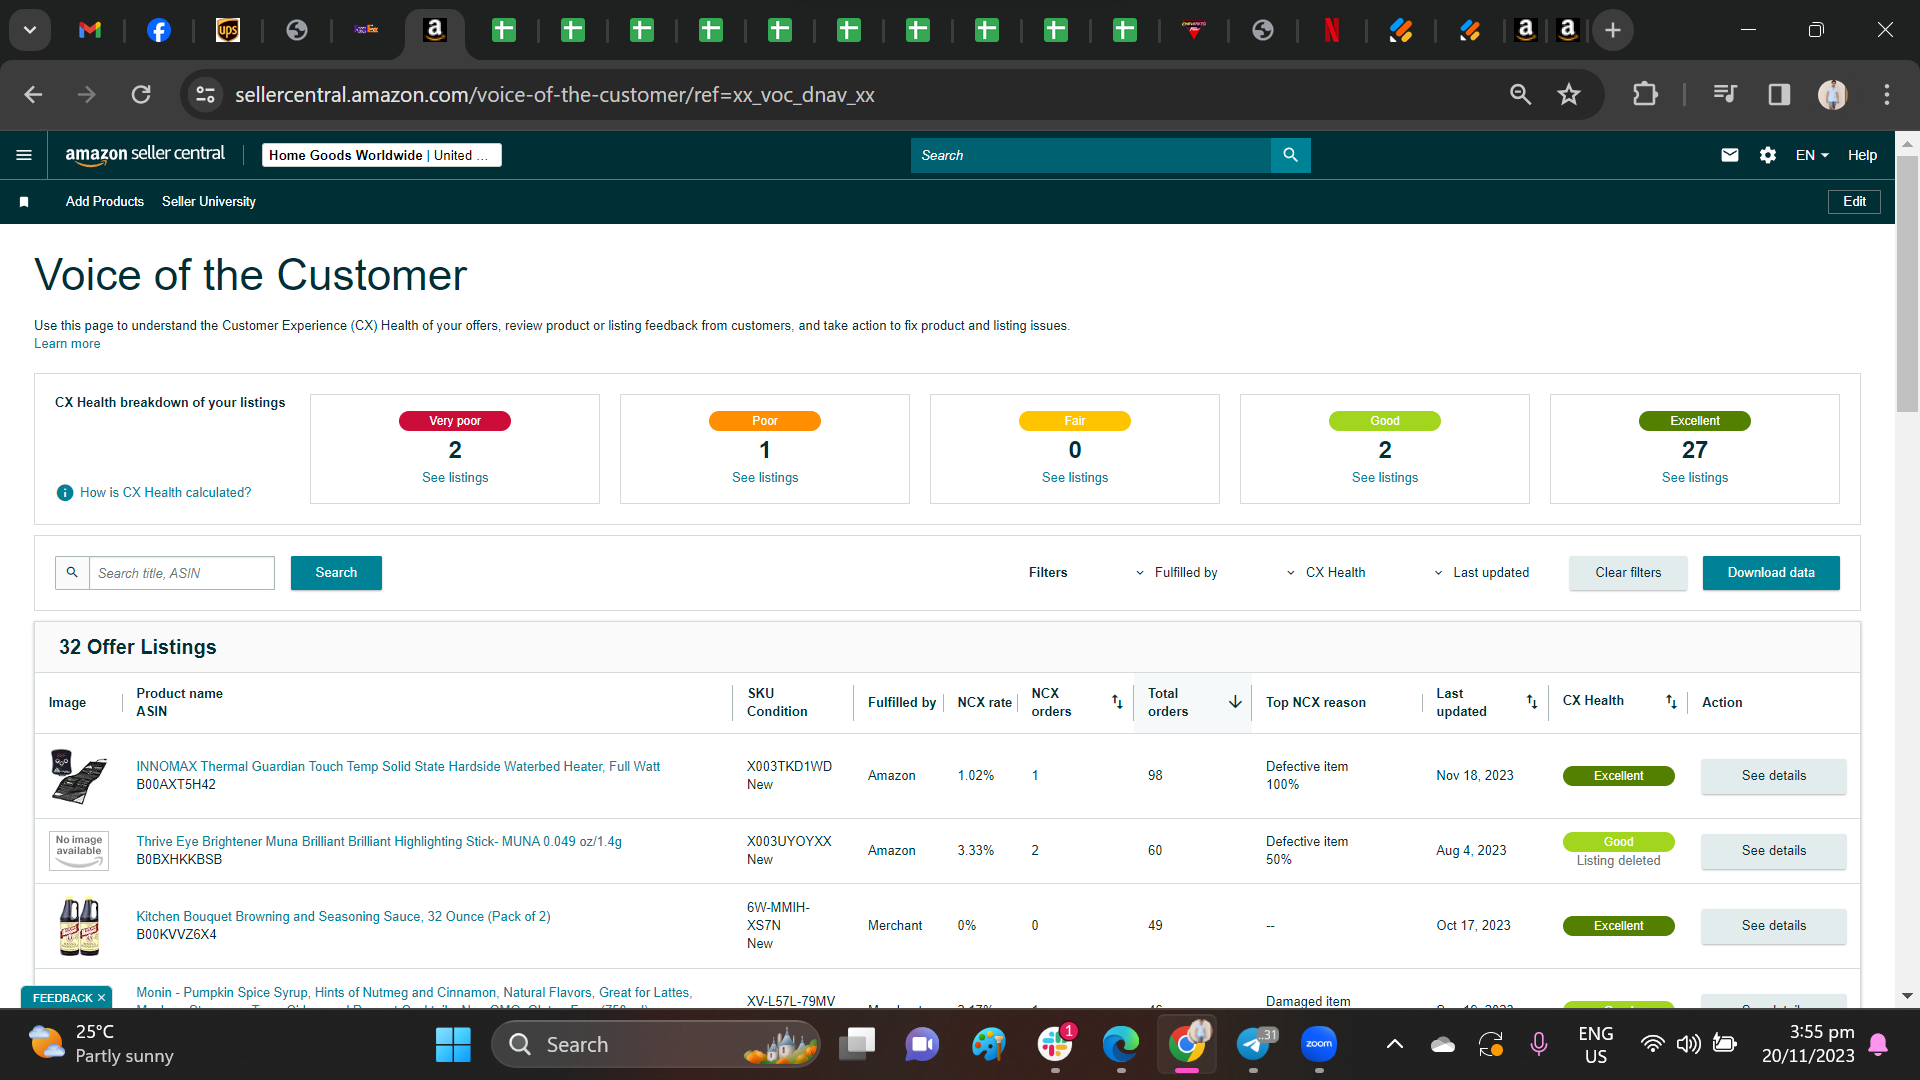1920x1080 pixels.
Task: Click the browser zoom magnifier icon
Action: [x=1520, y=94]
